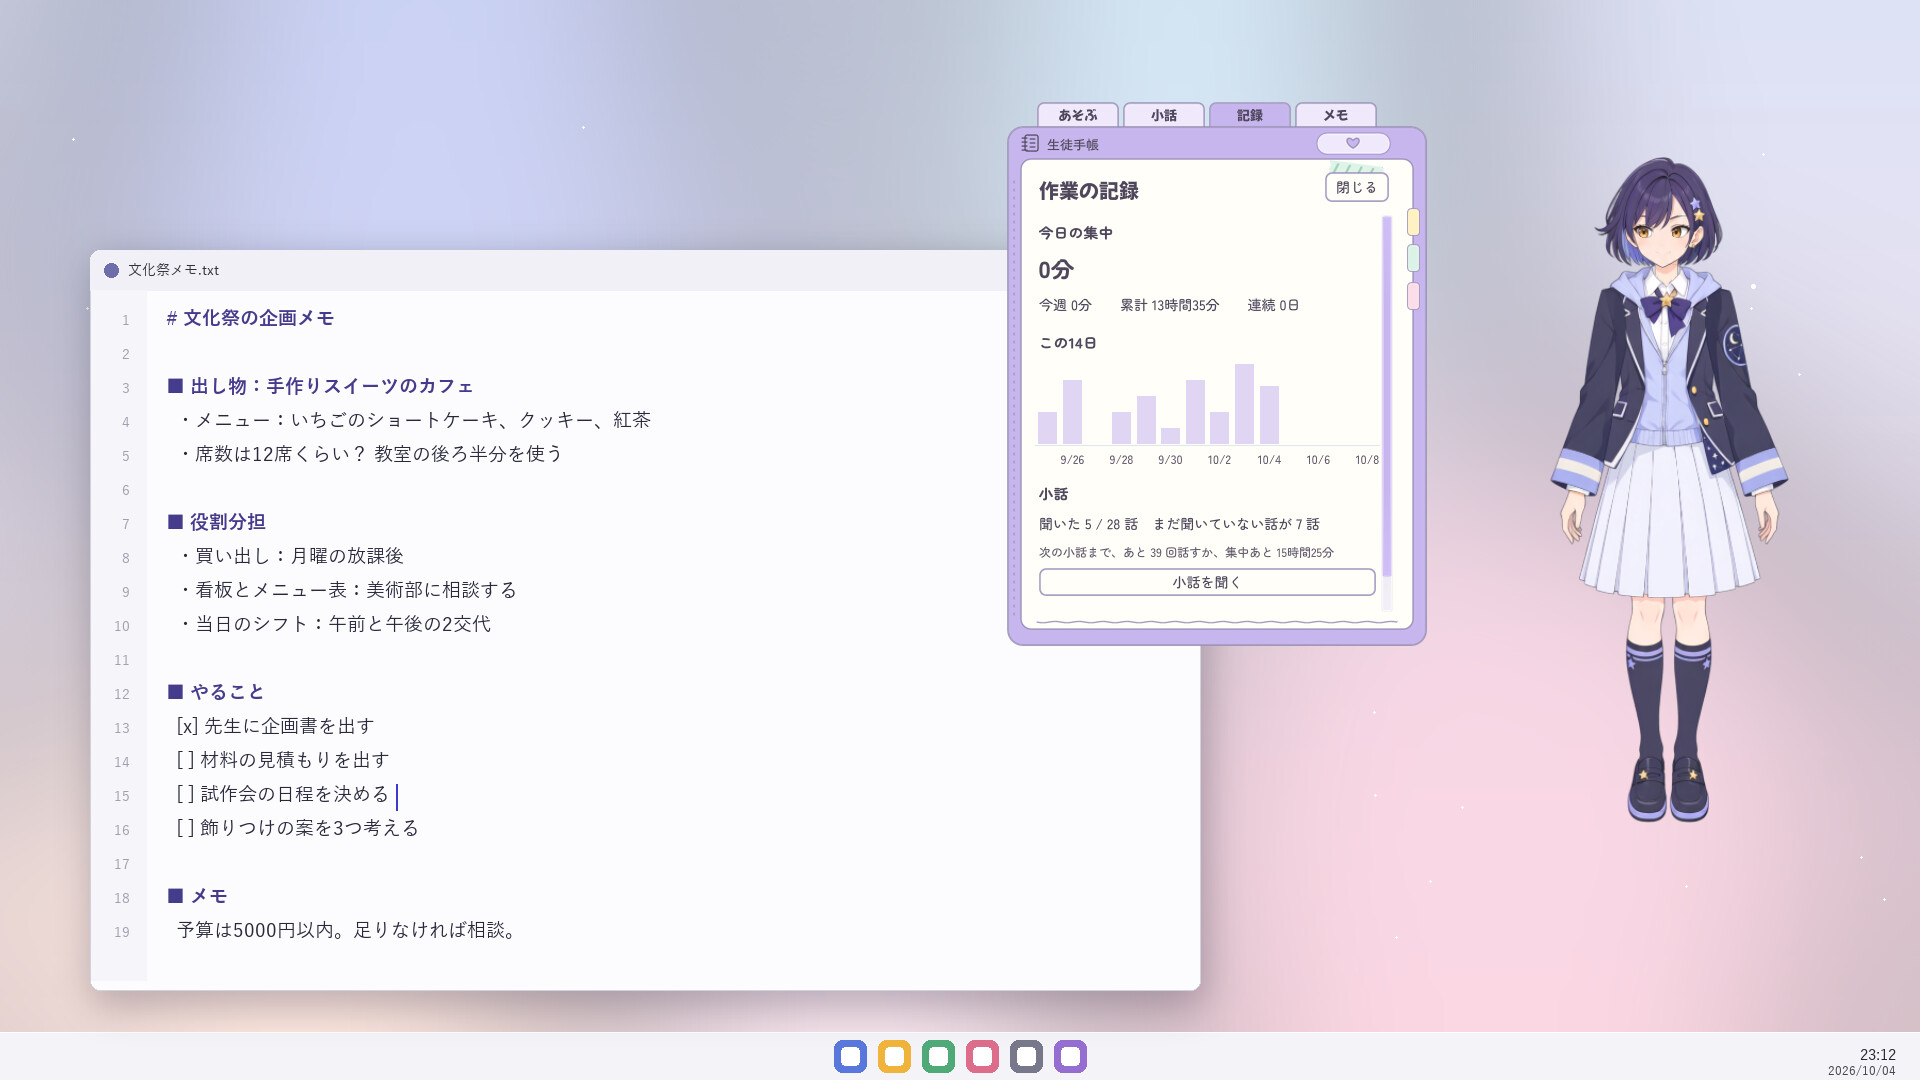Switch to the あそぶ tab
1920x1080 pixels.
tap(1078, 115)
